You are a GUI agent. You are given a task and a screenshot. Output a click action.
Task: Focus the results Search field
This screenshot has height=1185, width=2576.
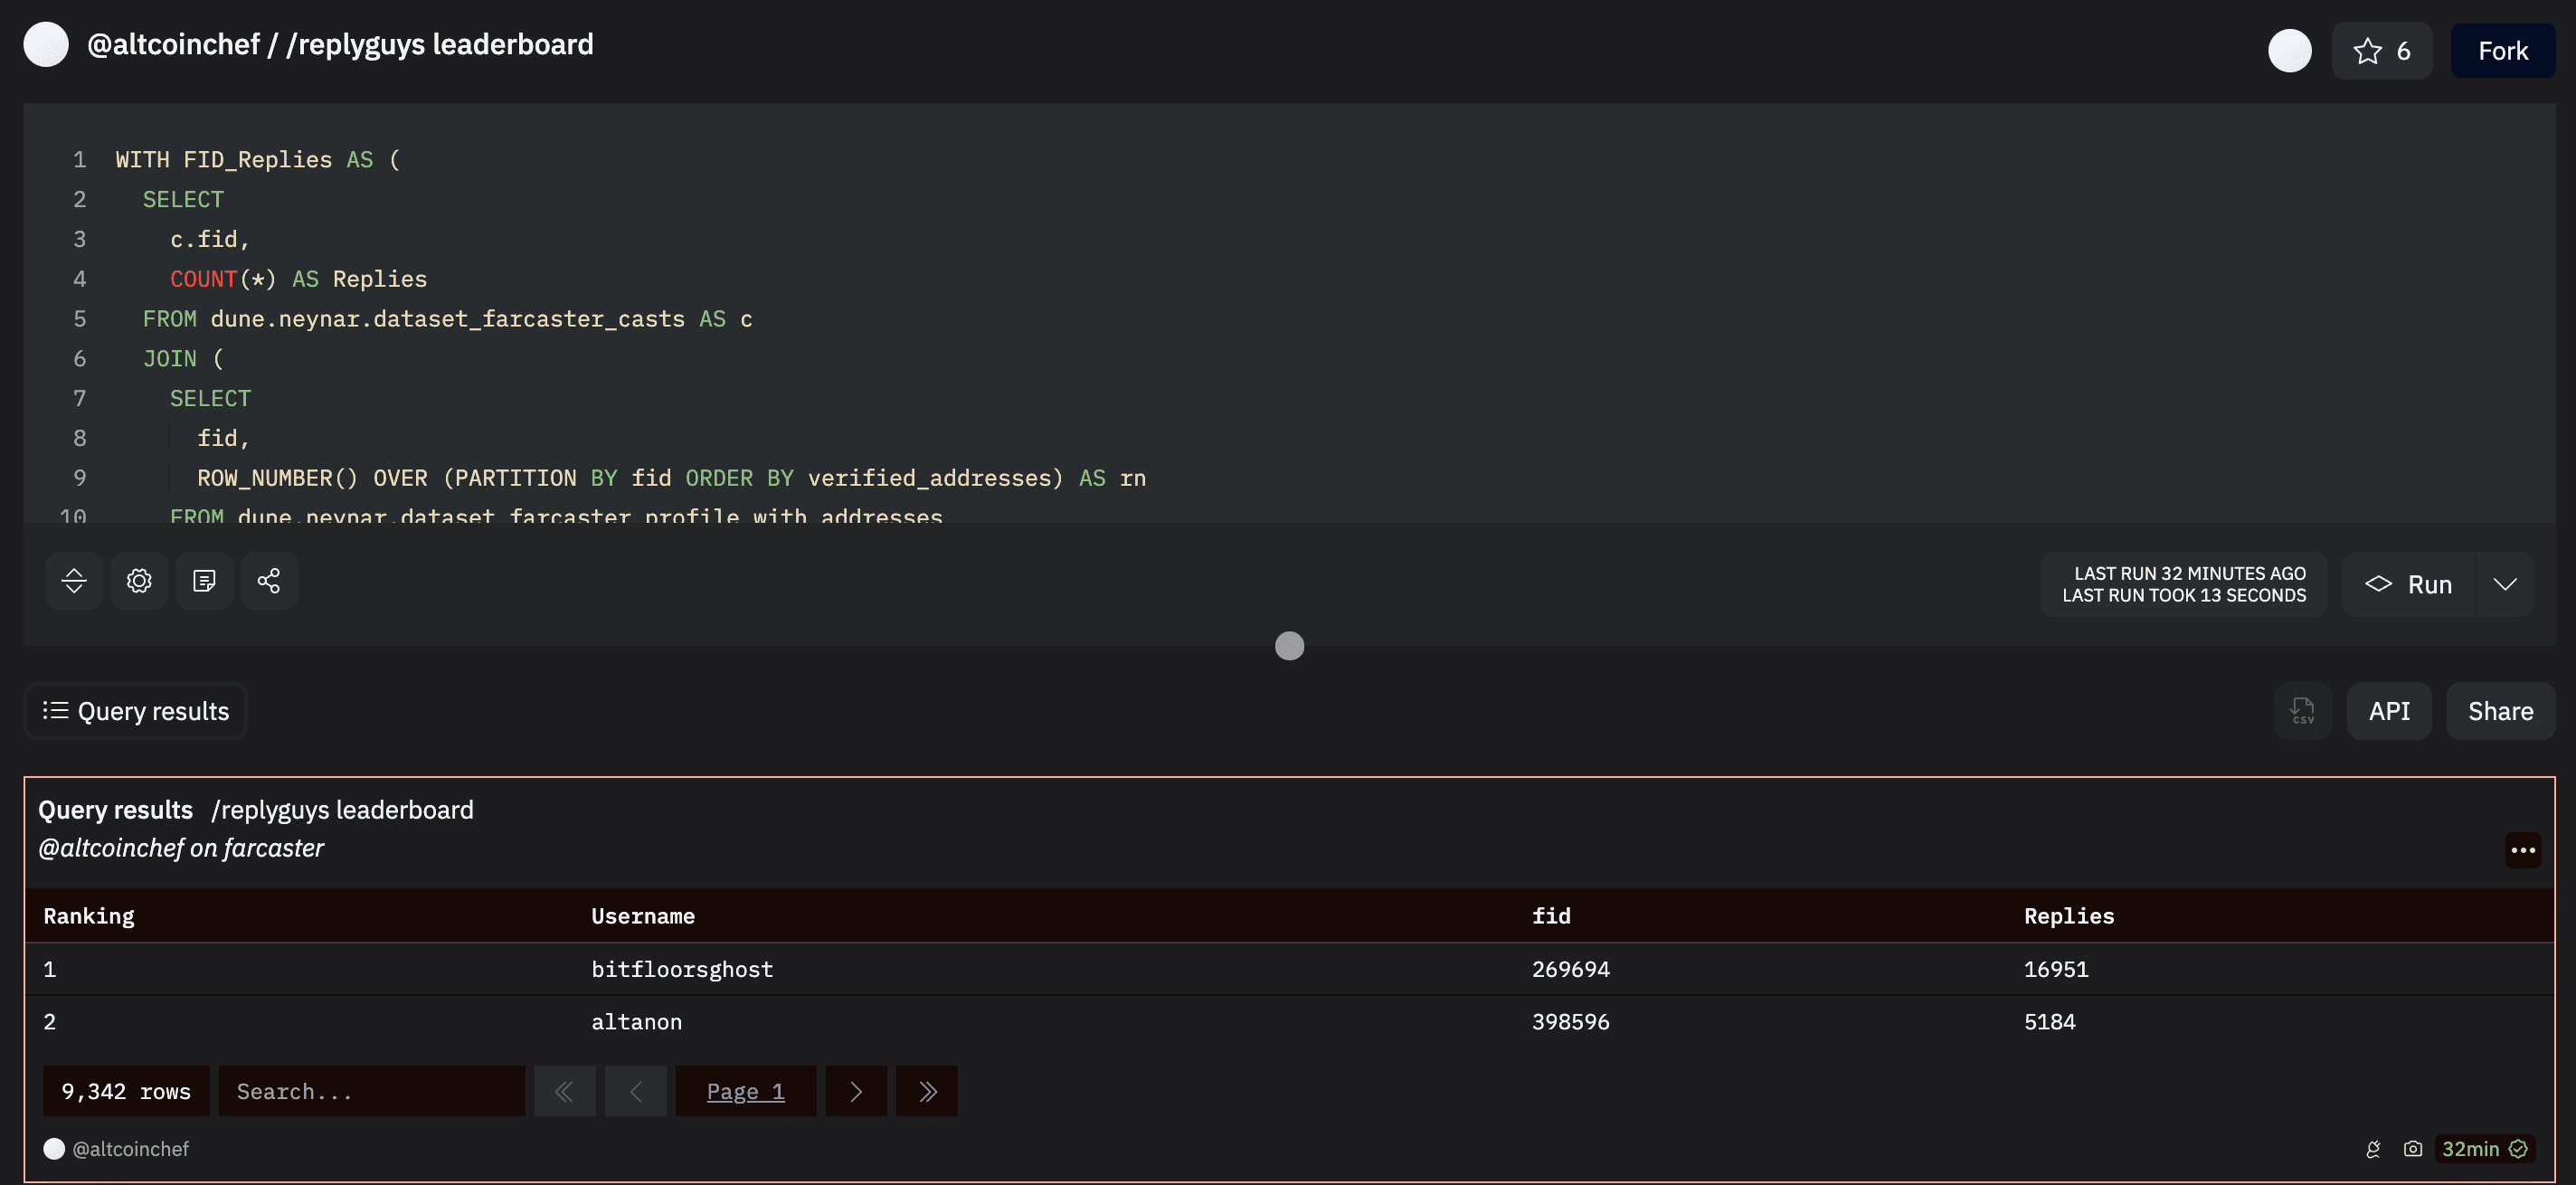[372, 1091]
